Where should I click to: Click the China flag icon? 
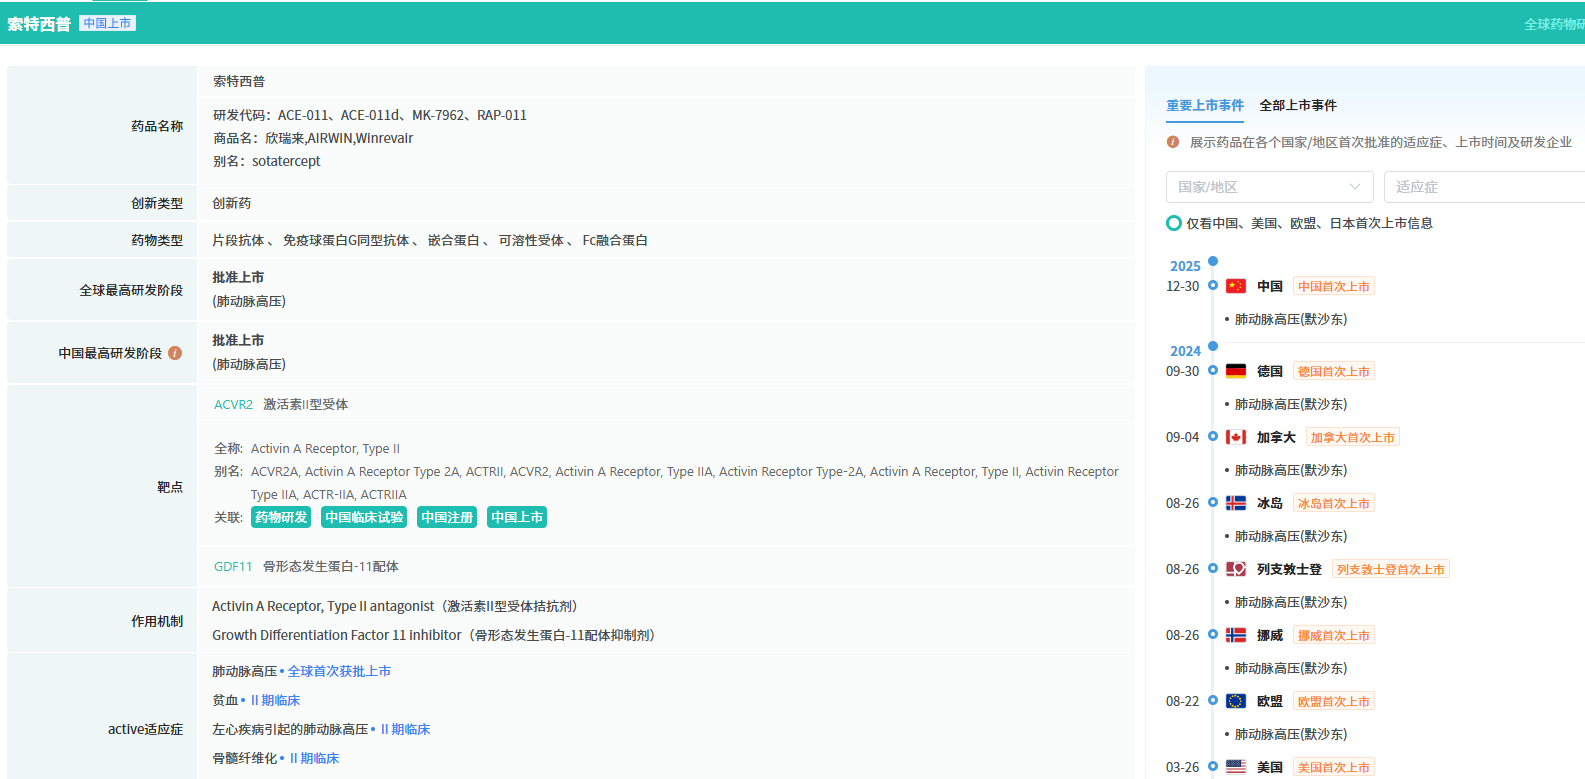(1236, 286)
